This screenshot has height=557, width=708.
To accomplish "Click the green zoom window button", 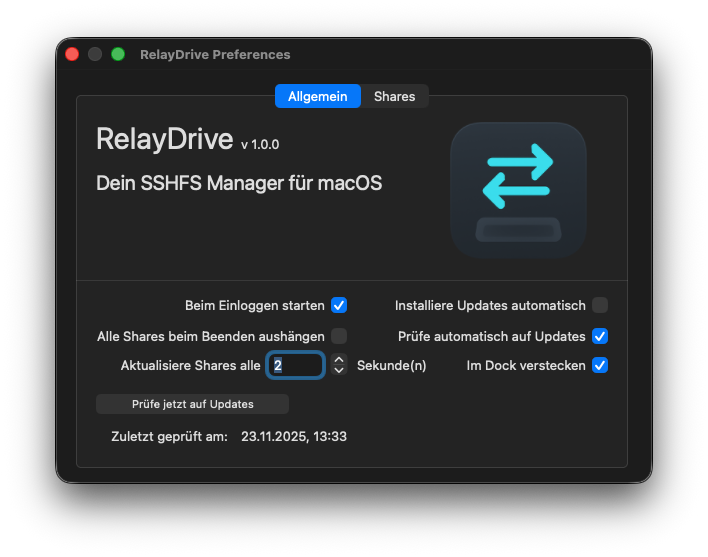I will (118, 54).
